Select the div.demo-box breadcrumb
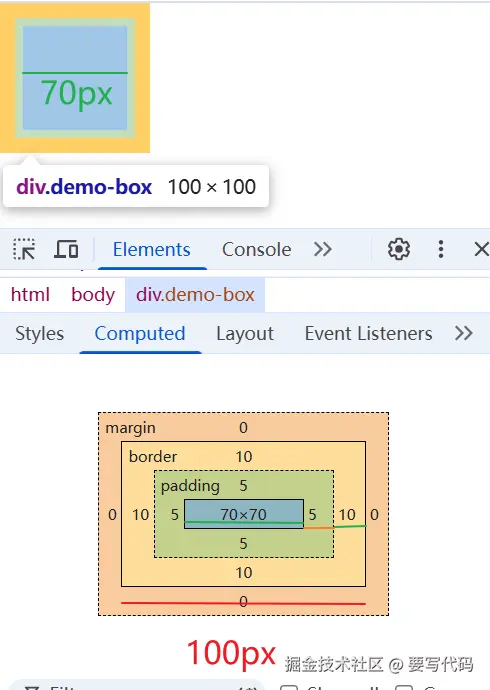The image size is (490, 690). click(x=195, y=294)
